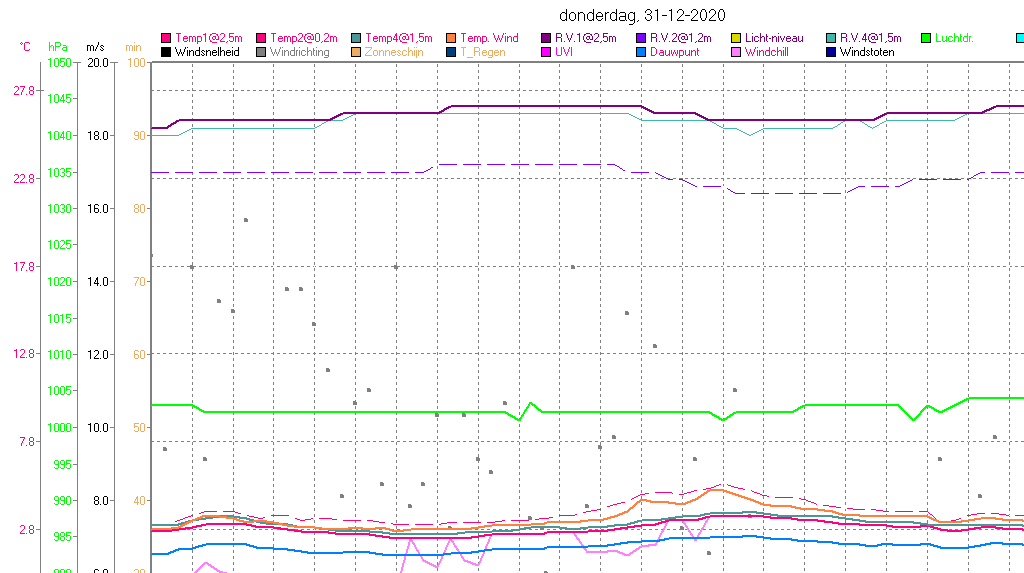This screenshot has height=573, width=1024.
Task: Select the Windstoten legend item
Action: (867, 52)
